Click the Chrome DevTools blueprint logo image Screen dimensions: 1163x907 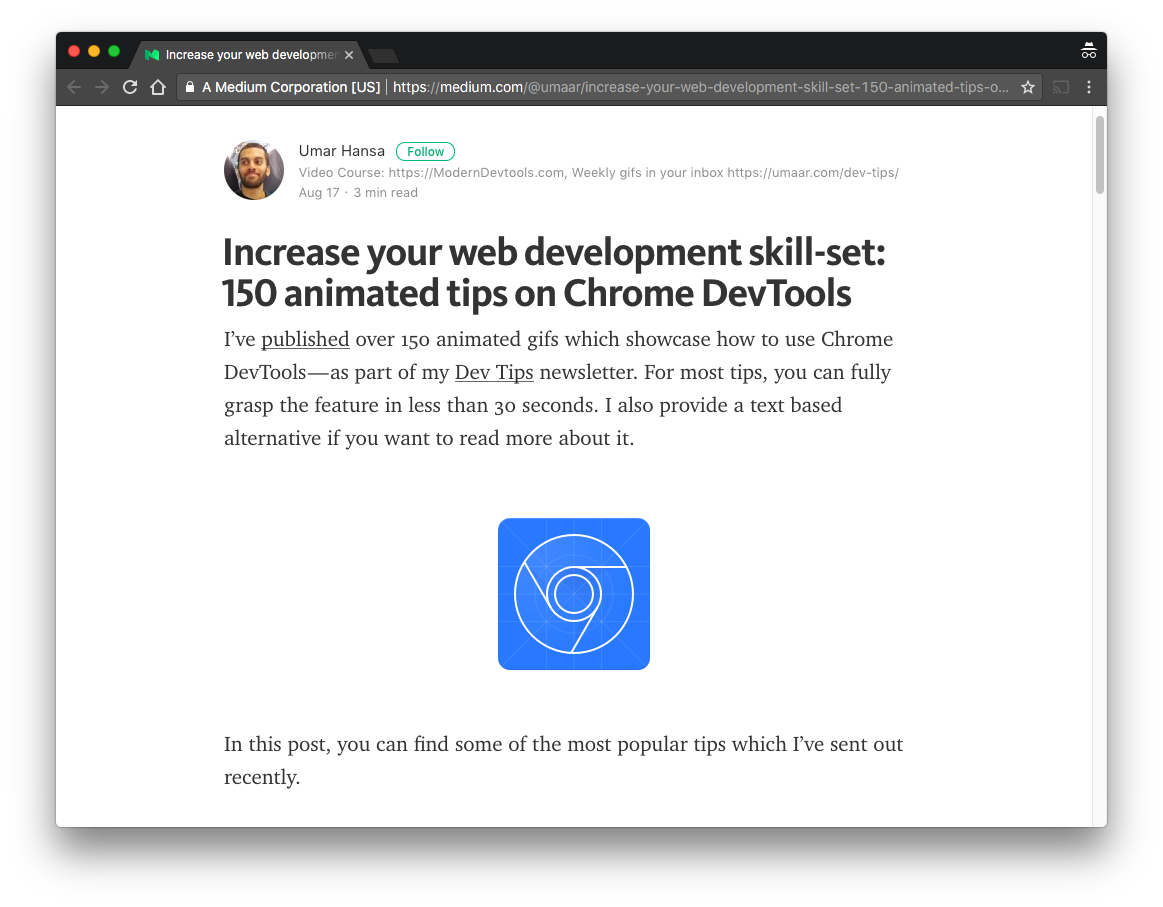pos(574,594)
